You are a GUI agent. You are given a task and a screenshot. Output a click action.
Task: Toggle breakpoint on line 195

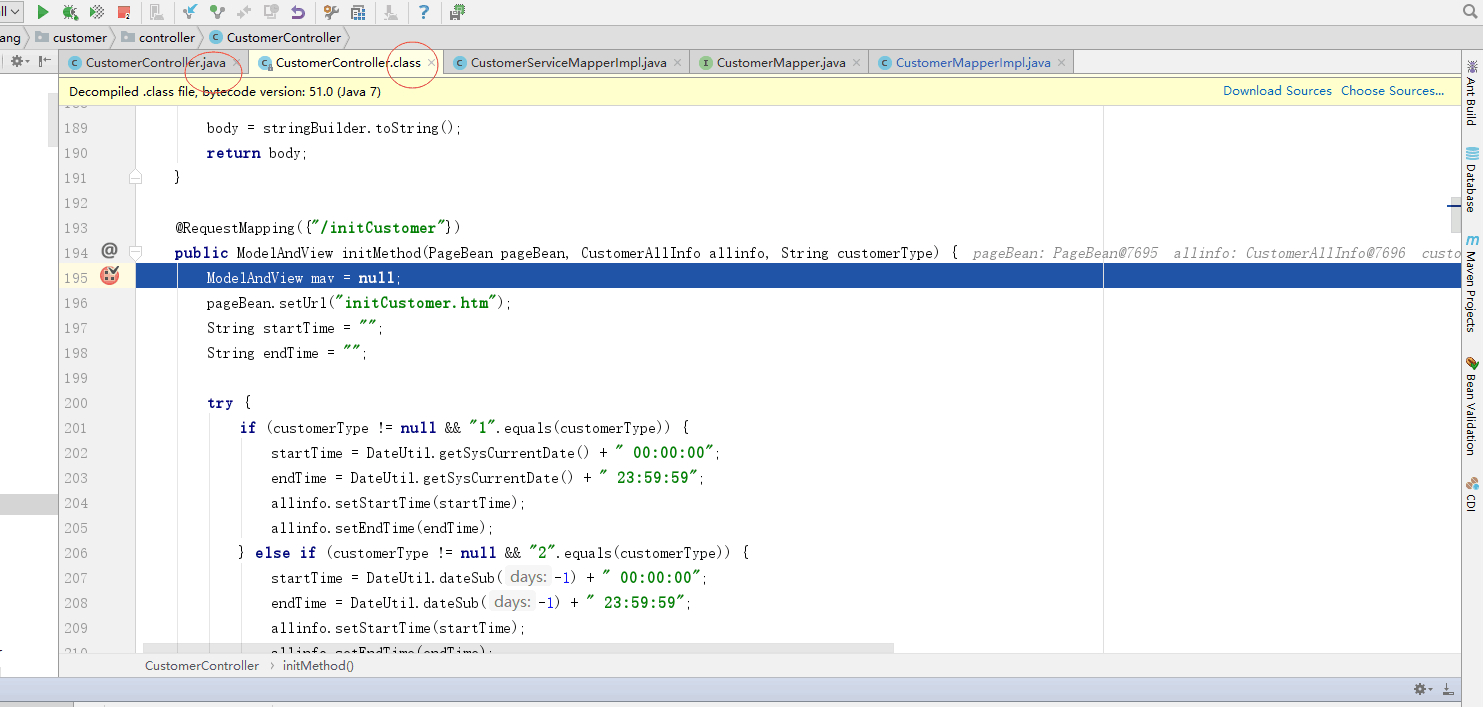coord(110,276)
